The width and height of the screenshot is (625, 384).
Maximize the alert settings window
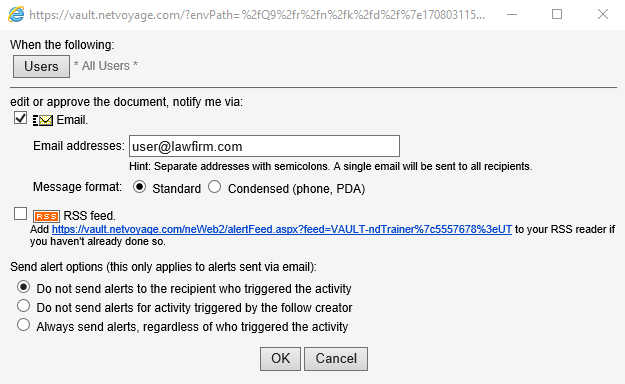point(557,15)
